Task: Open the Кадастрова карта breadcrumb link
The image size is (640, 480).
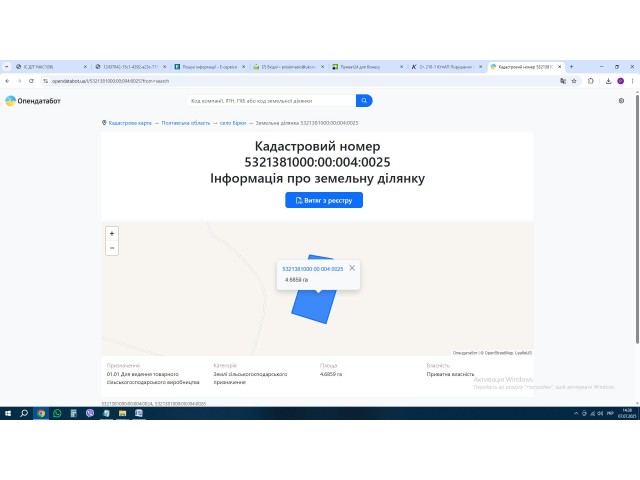Action: pos(130,123)
